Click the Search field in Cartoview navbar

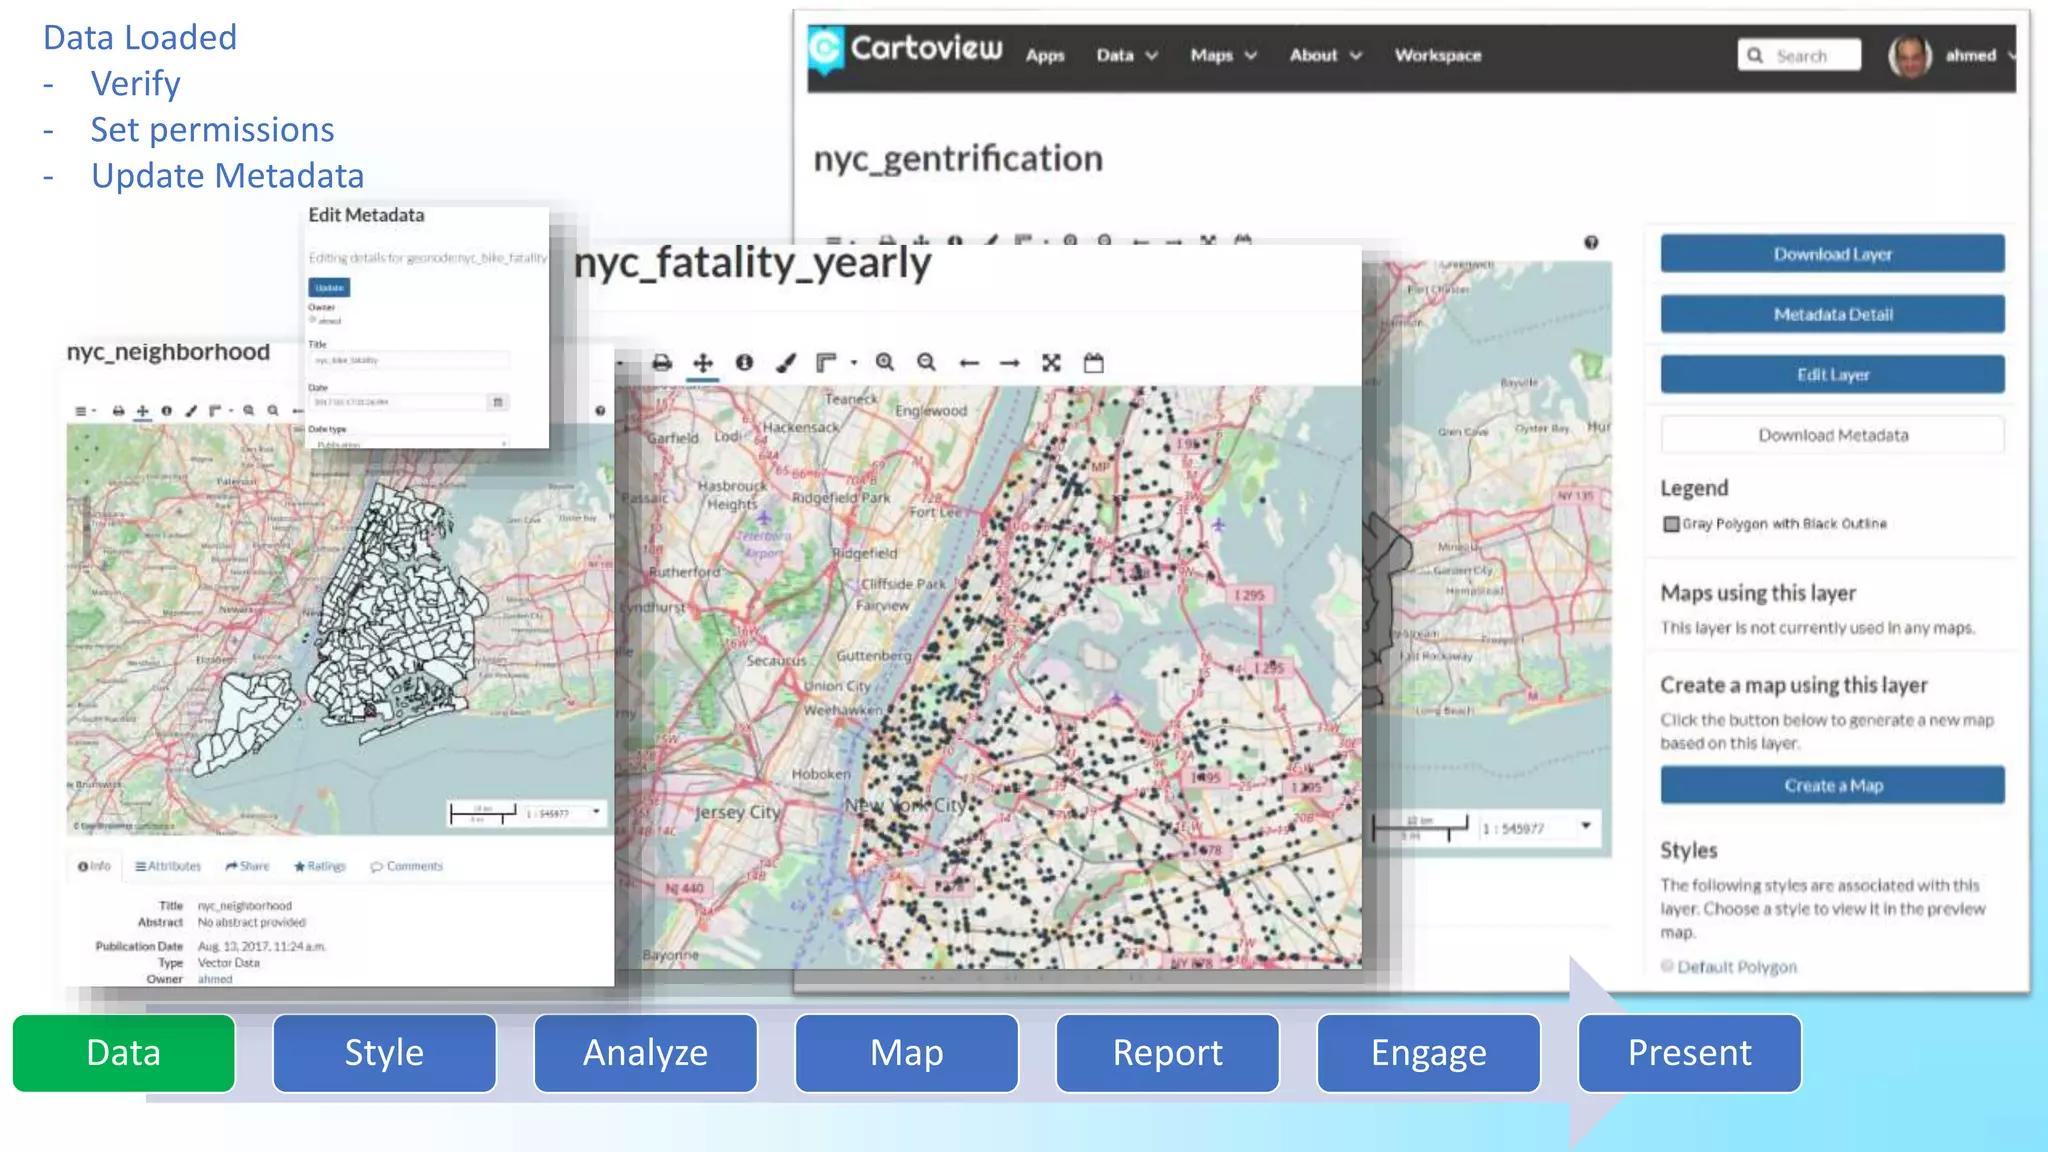click(1800, 56)
